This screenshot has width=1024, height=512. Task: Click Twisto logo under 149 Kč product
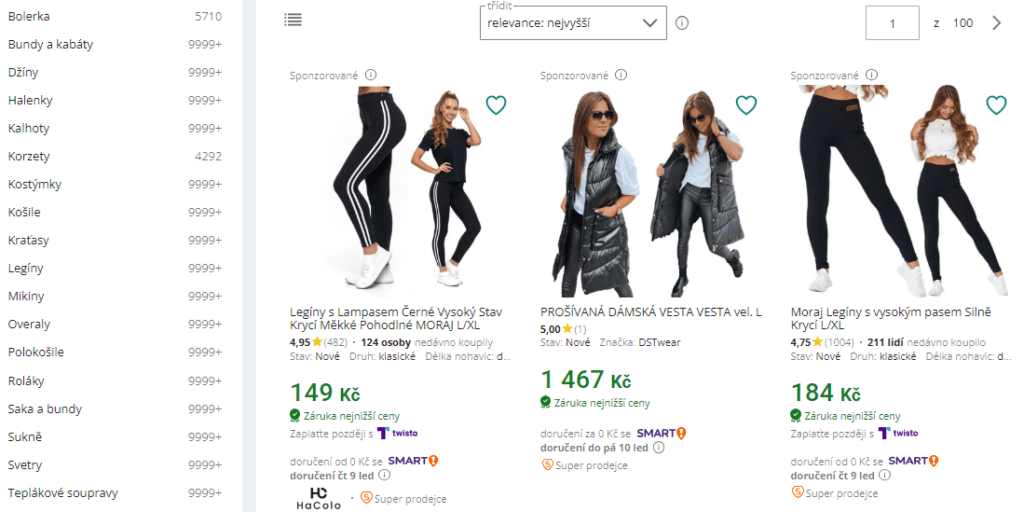point(397,433)
